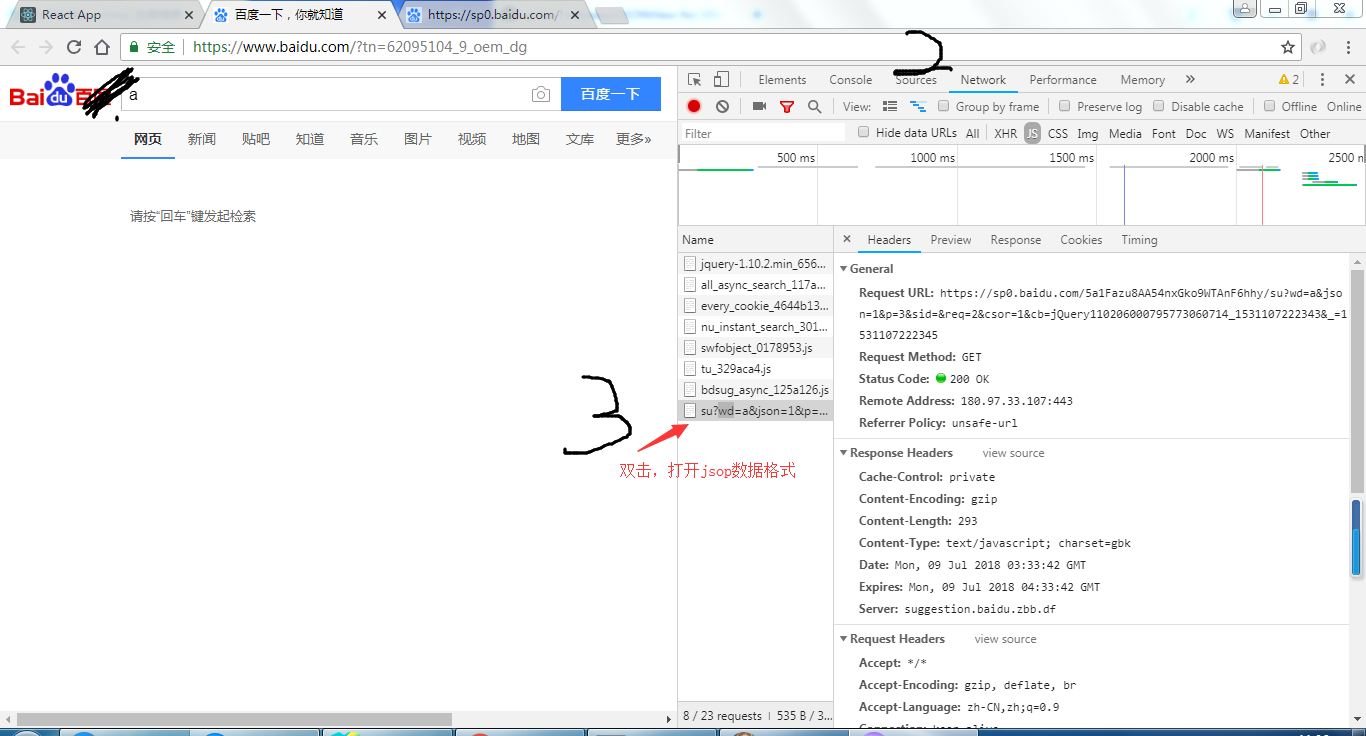Open the 图片 link on Baidu
Screen dimensions: 1366x736
tap(418, 139)
